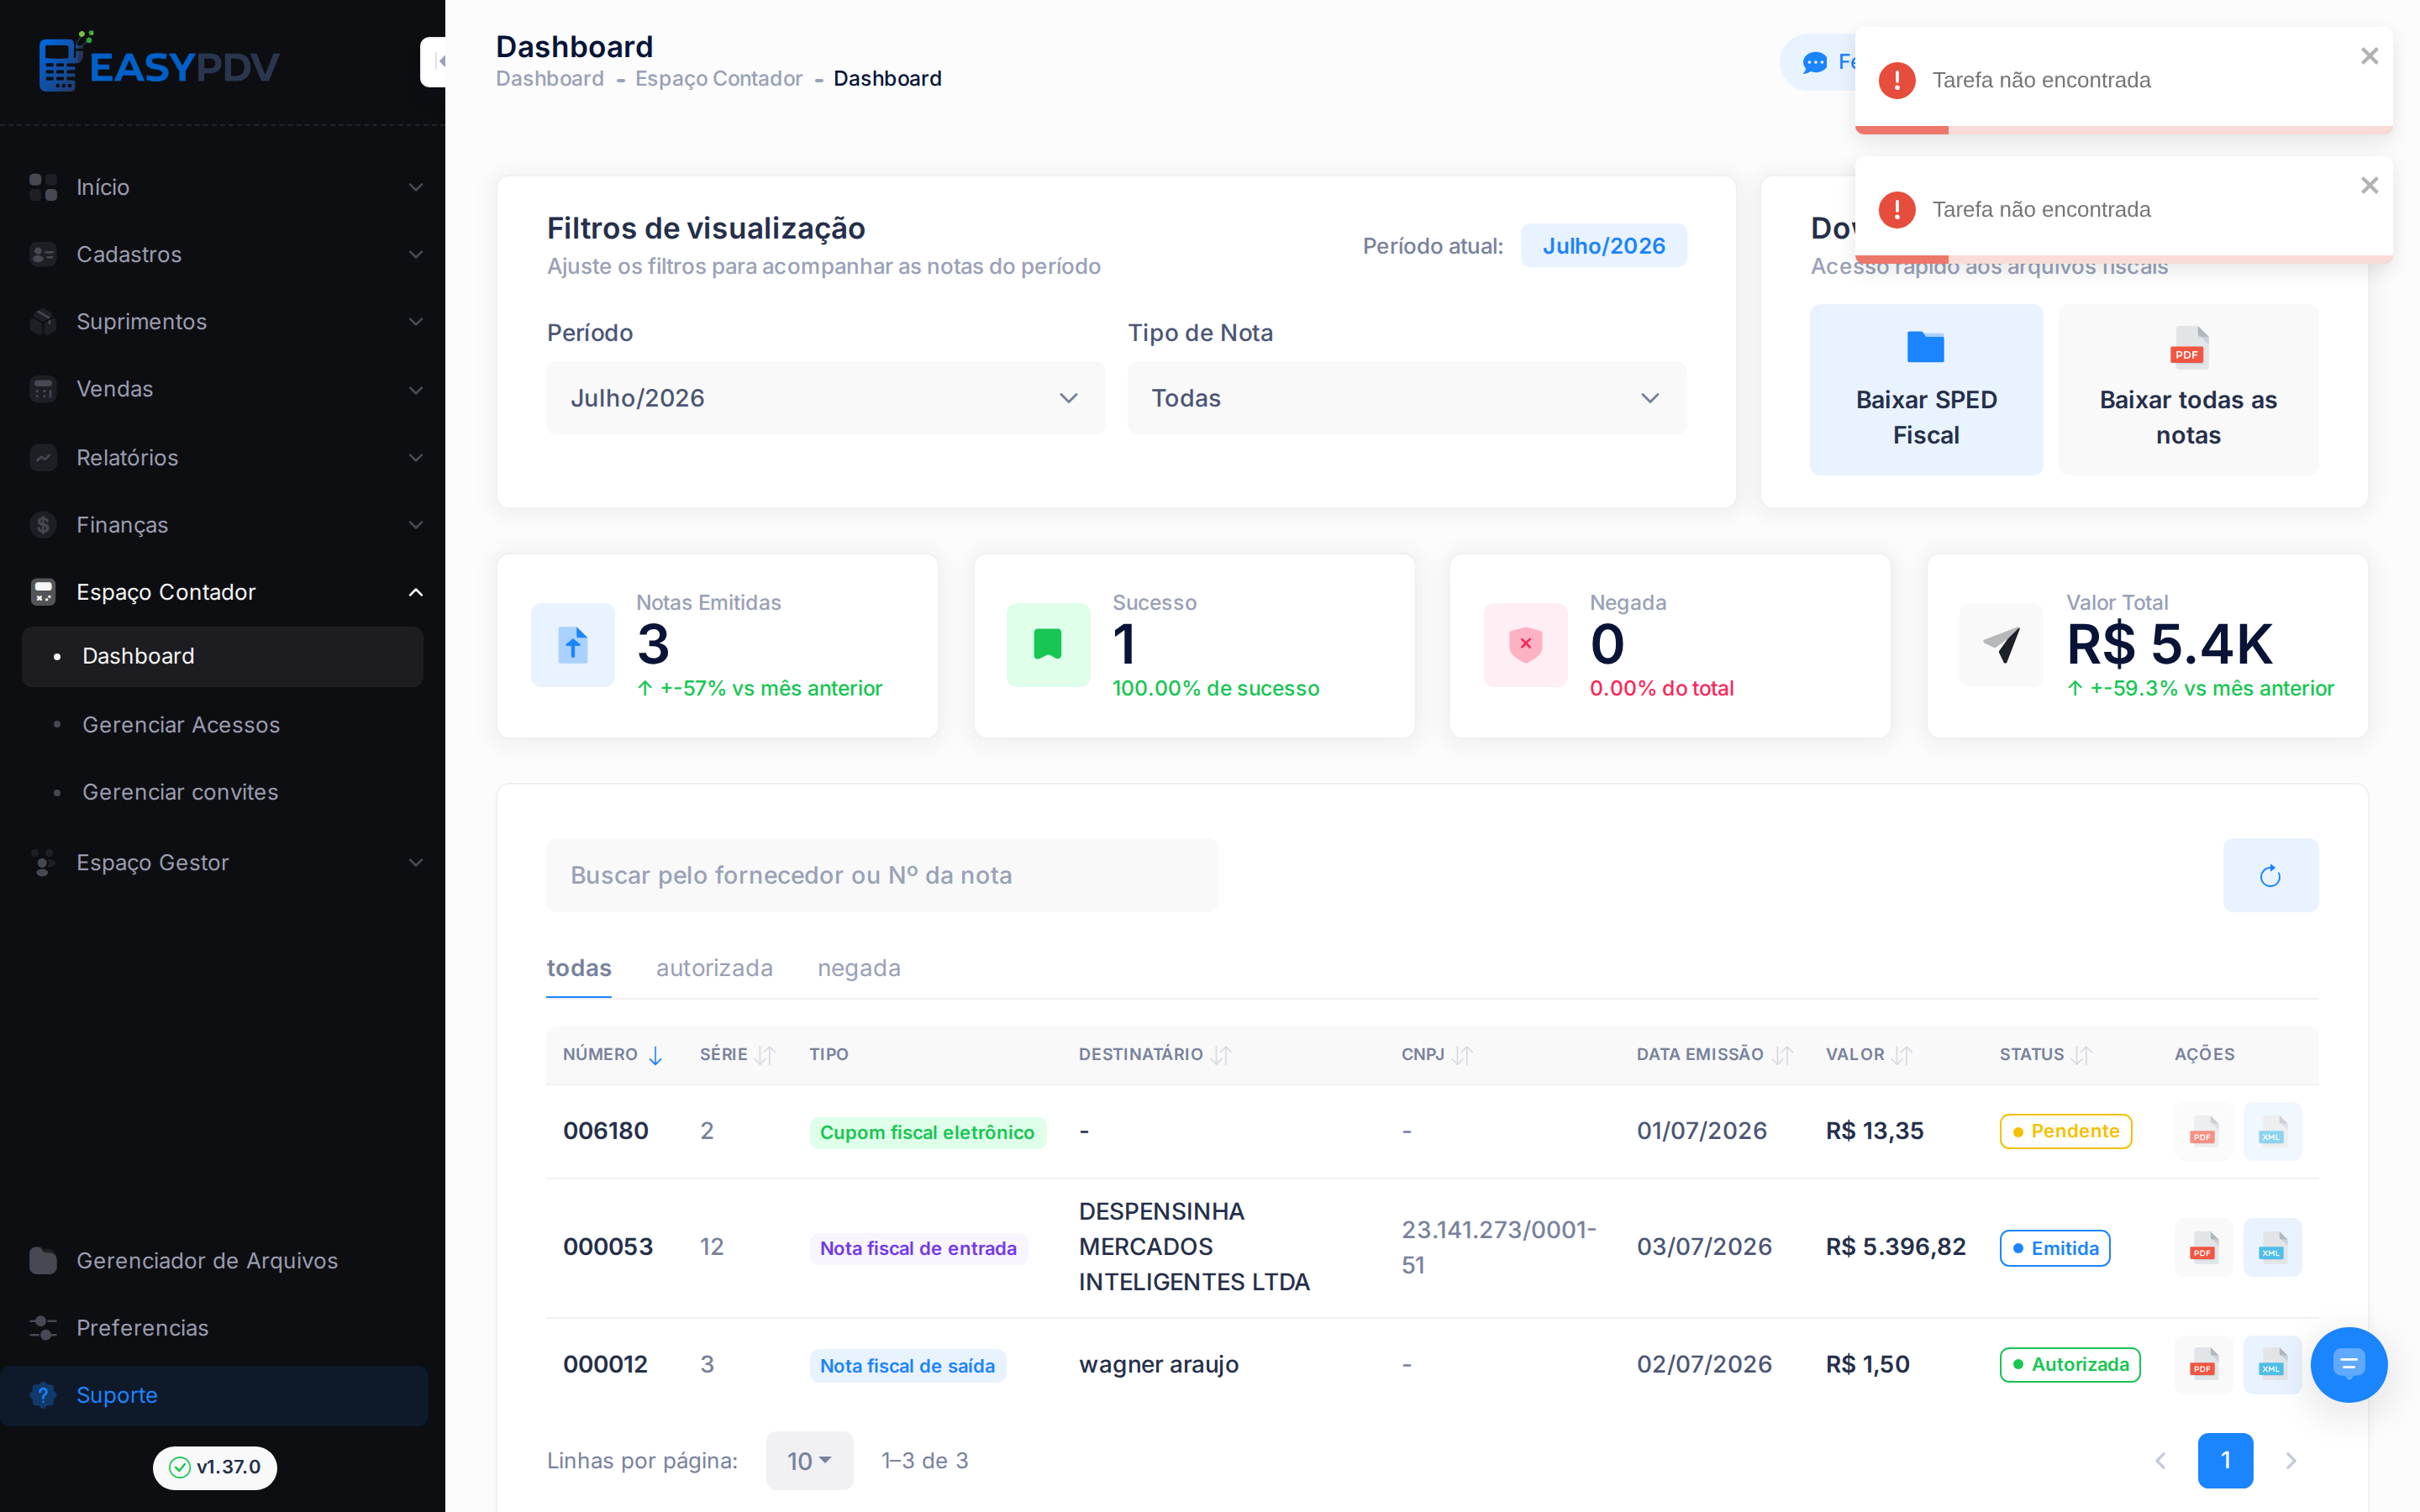Open Gerenciador de Arquivos folder icon

43,1260
